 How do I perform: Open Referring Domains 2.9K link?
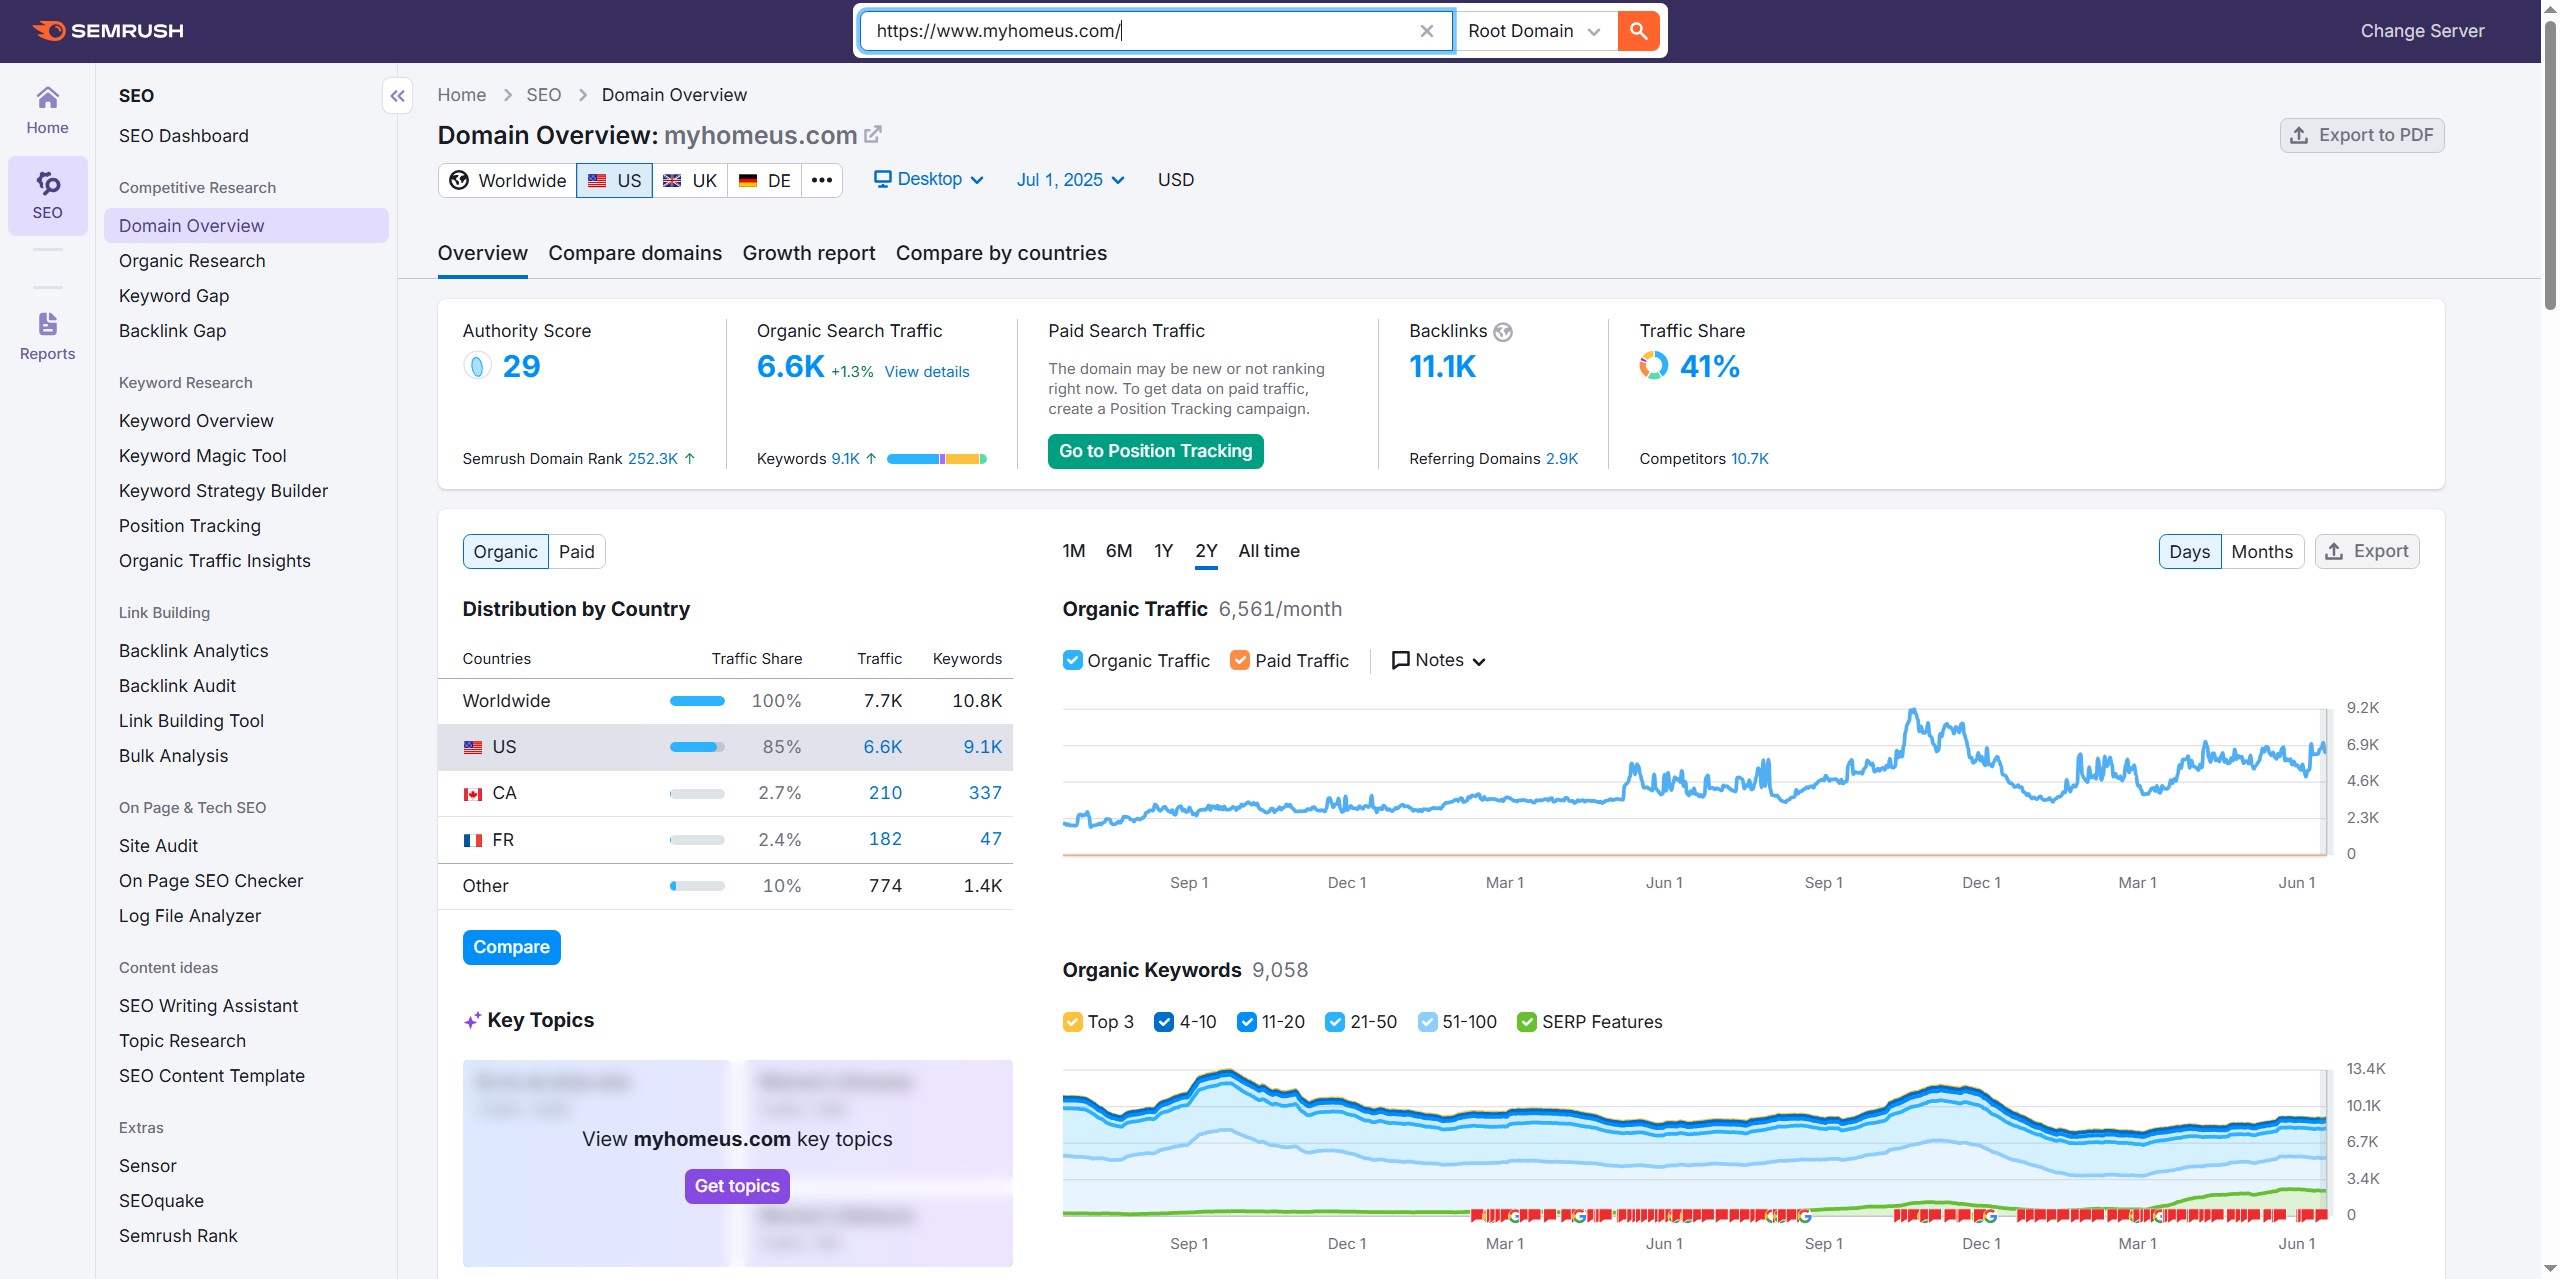point(1561,459)
